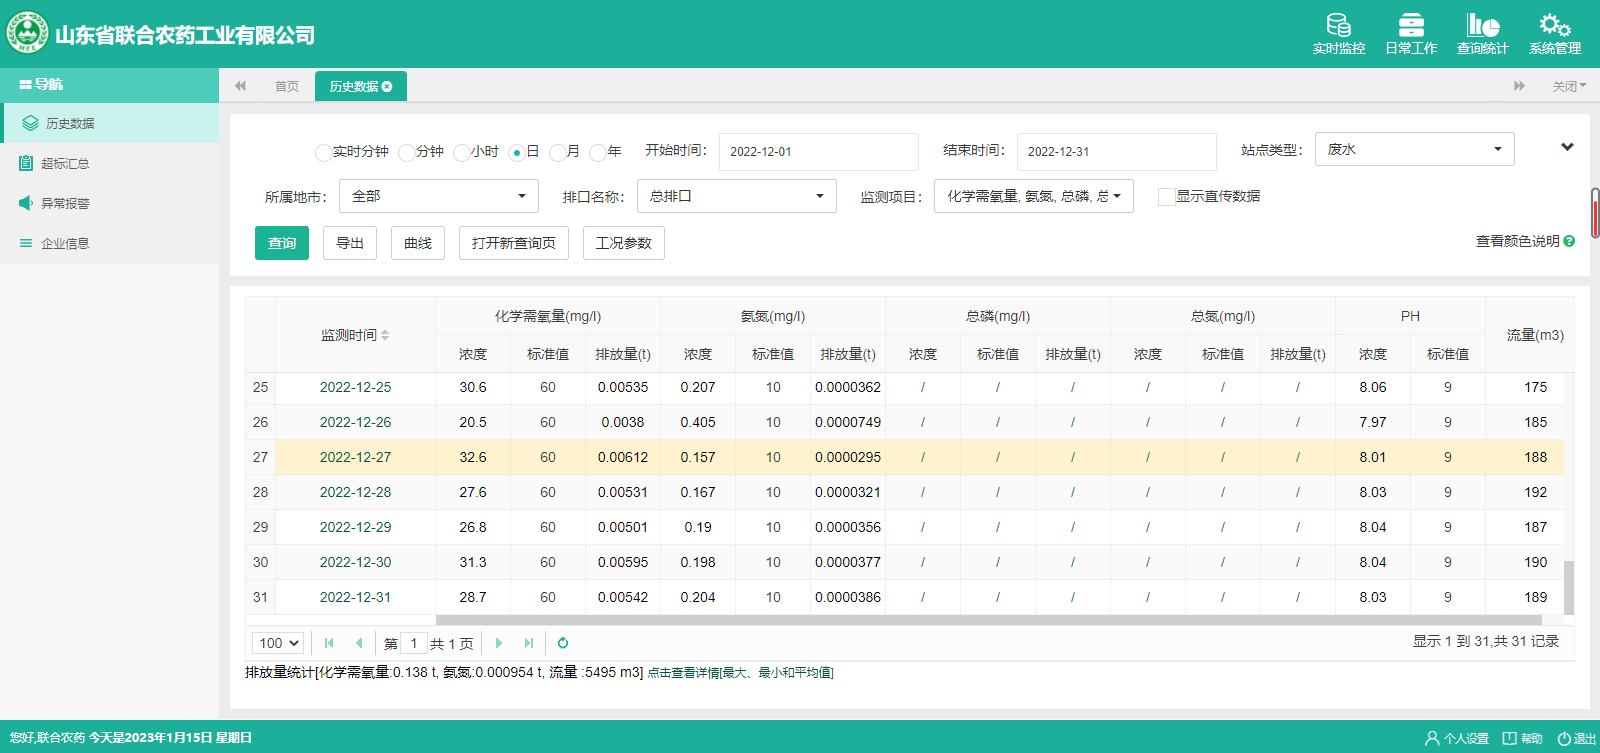Screen dimensions: 1600x753
Task: Click the 打开新查询页 button
Action: coord(514,243)
